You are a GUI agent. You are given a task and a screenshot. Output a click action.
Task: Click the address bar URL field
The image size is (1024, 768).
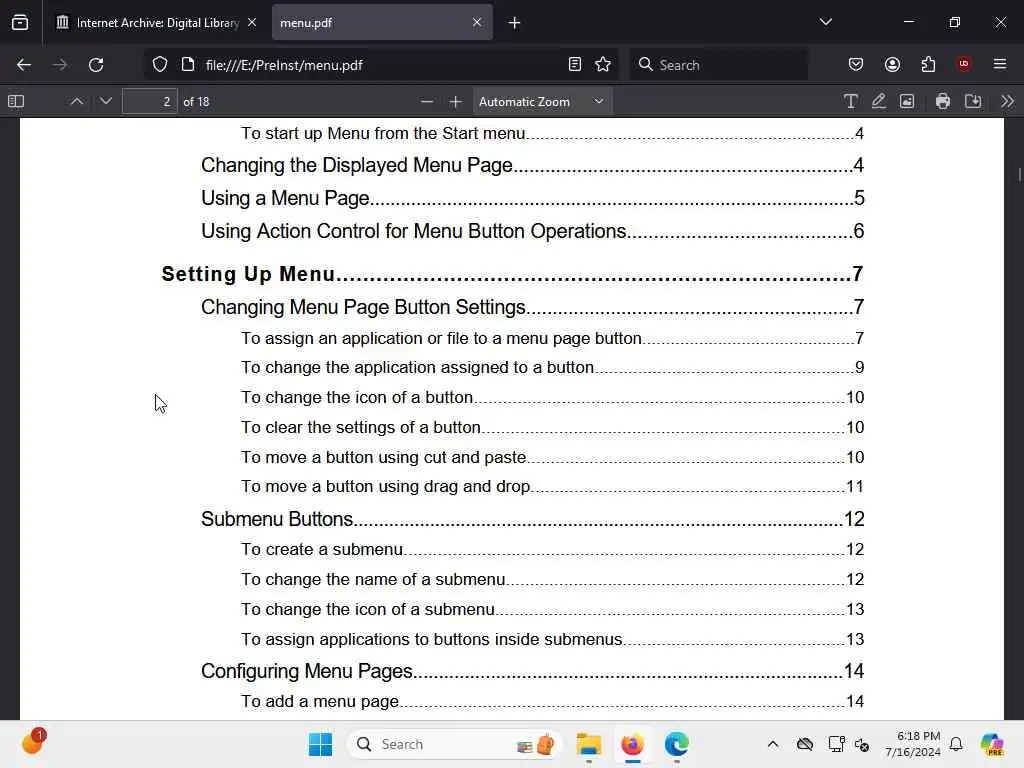(x=382, y=65)
